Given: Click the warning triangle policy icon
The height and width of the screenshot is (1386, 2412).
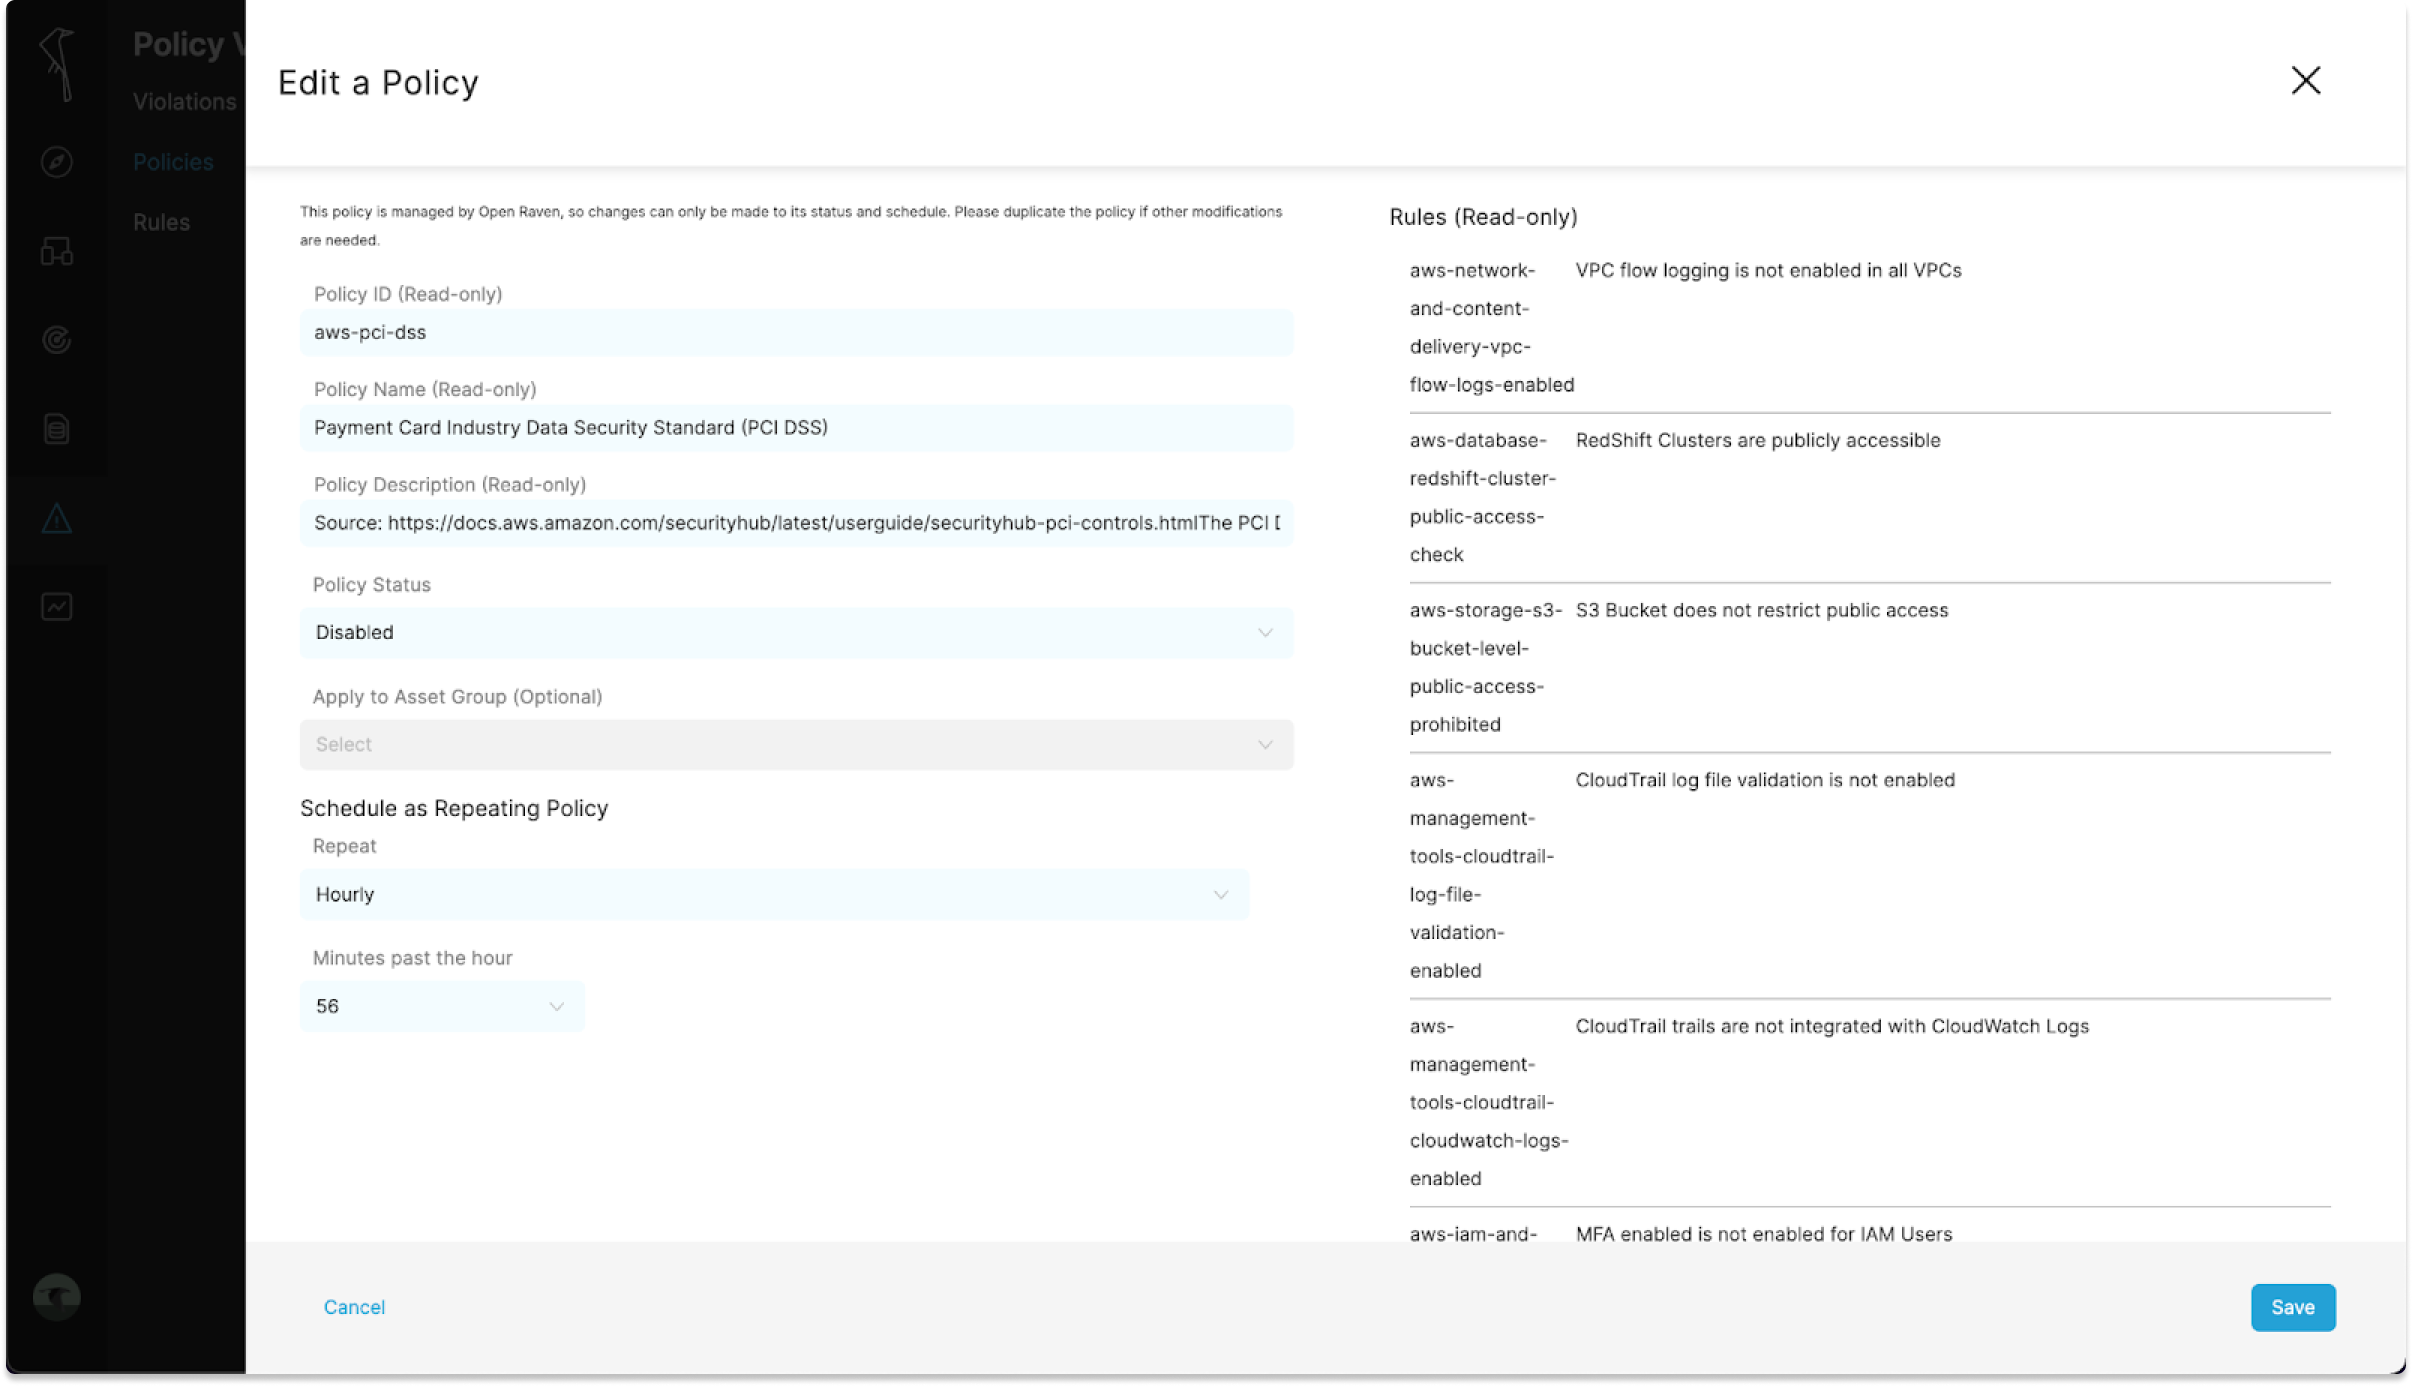Looking at the screenshot, I should click(57, 518).
